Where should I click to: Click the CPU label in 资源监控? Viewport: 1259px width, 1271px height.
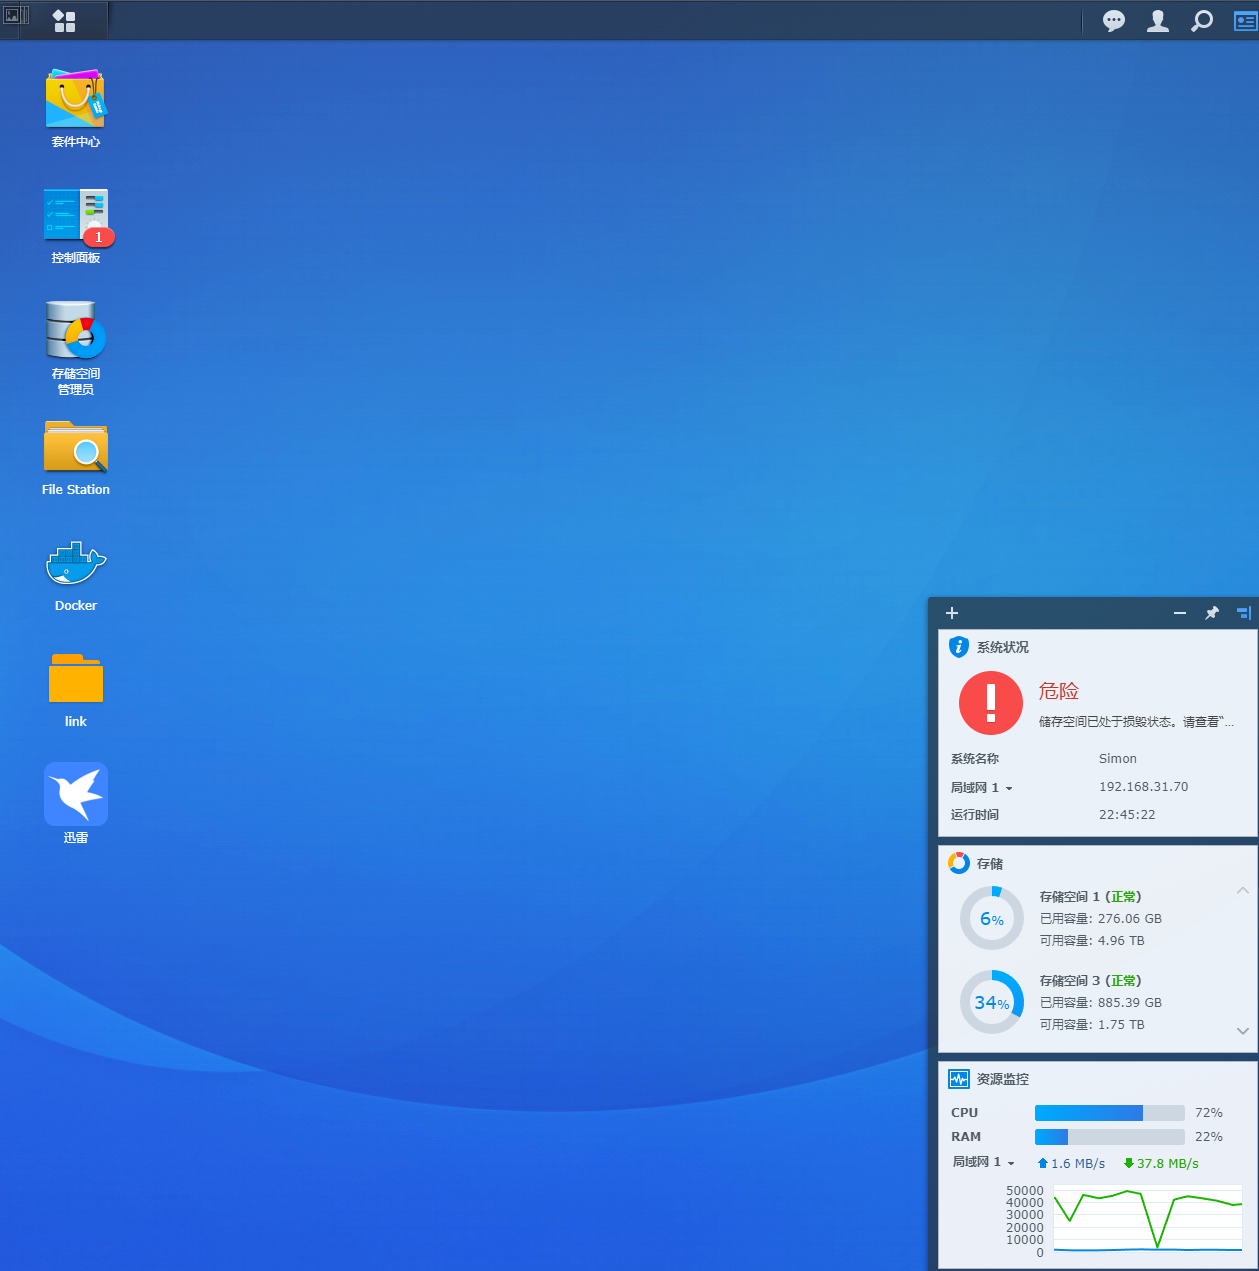[965, 1113]
